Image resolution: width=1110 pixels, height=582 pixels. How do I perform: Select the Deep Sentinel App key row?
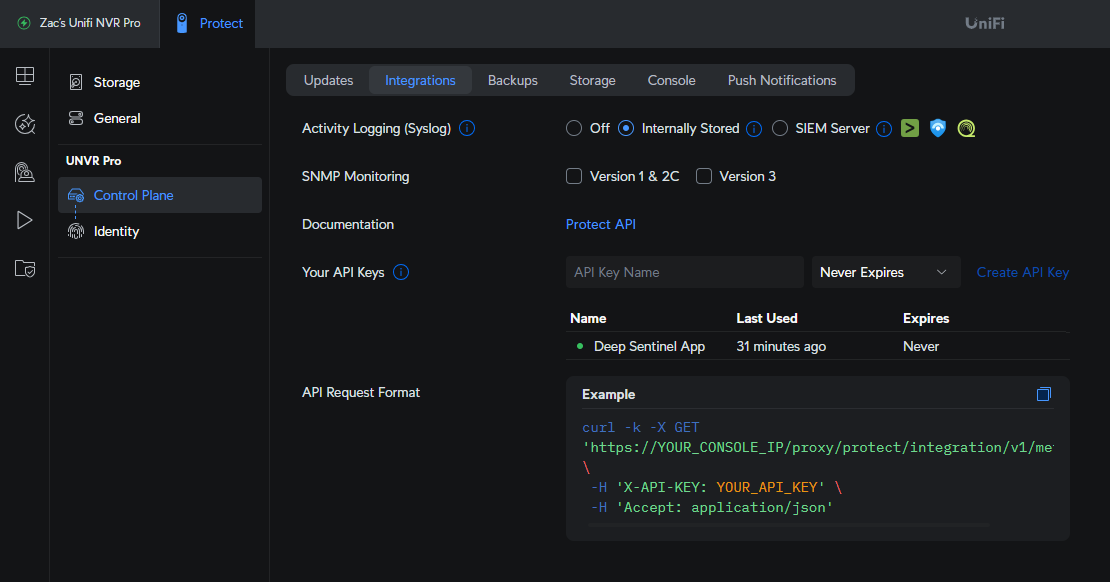point(649,346)
